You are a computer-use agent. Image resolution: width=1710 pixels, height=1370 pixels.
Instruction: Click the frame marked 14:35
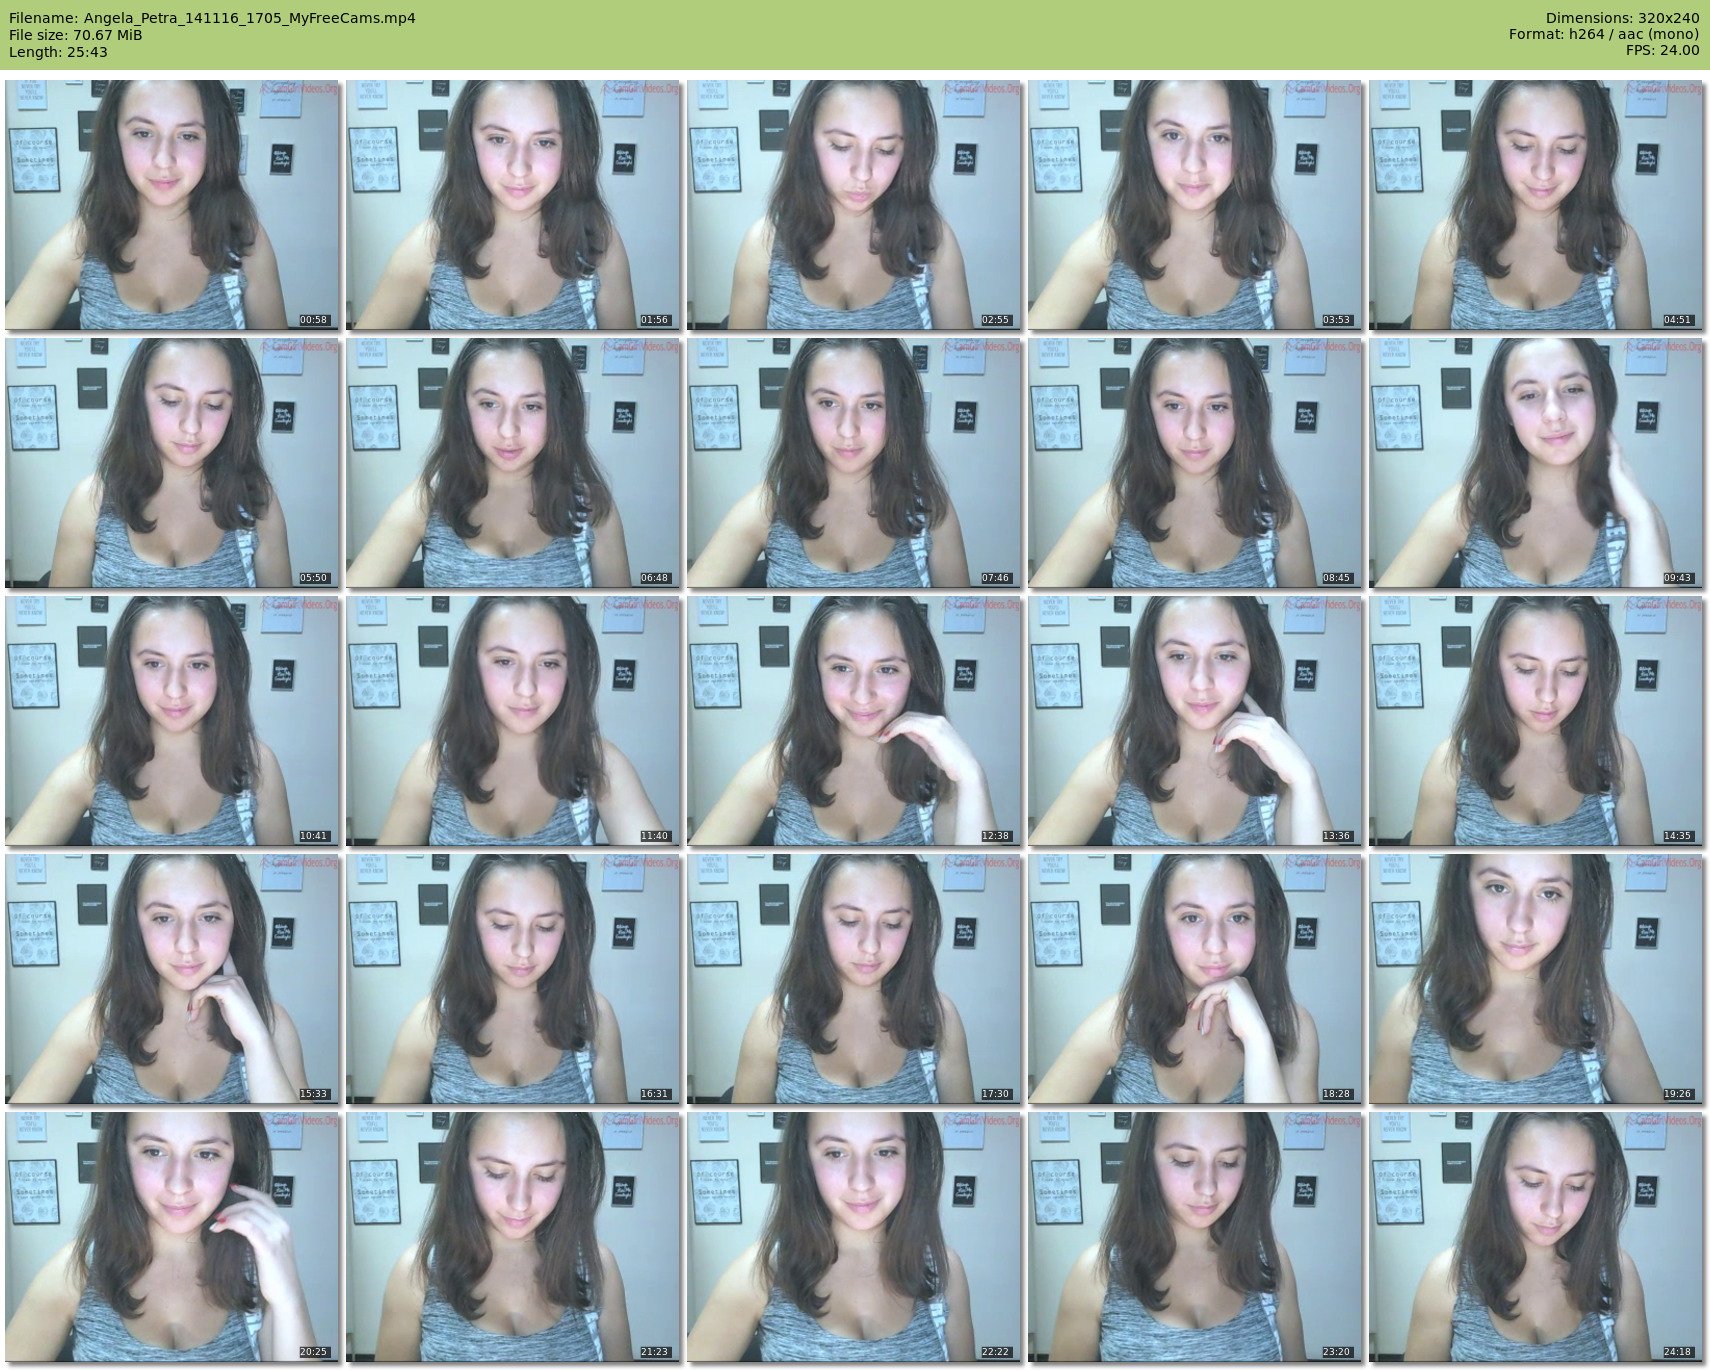click(1536, 721)
